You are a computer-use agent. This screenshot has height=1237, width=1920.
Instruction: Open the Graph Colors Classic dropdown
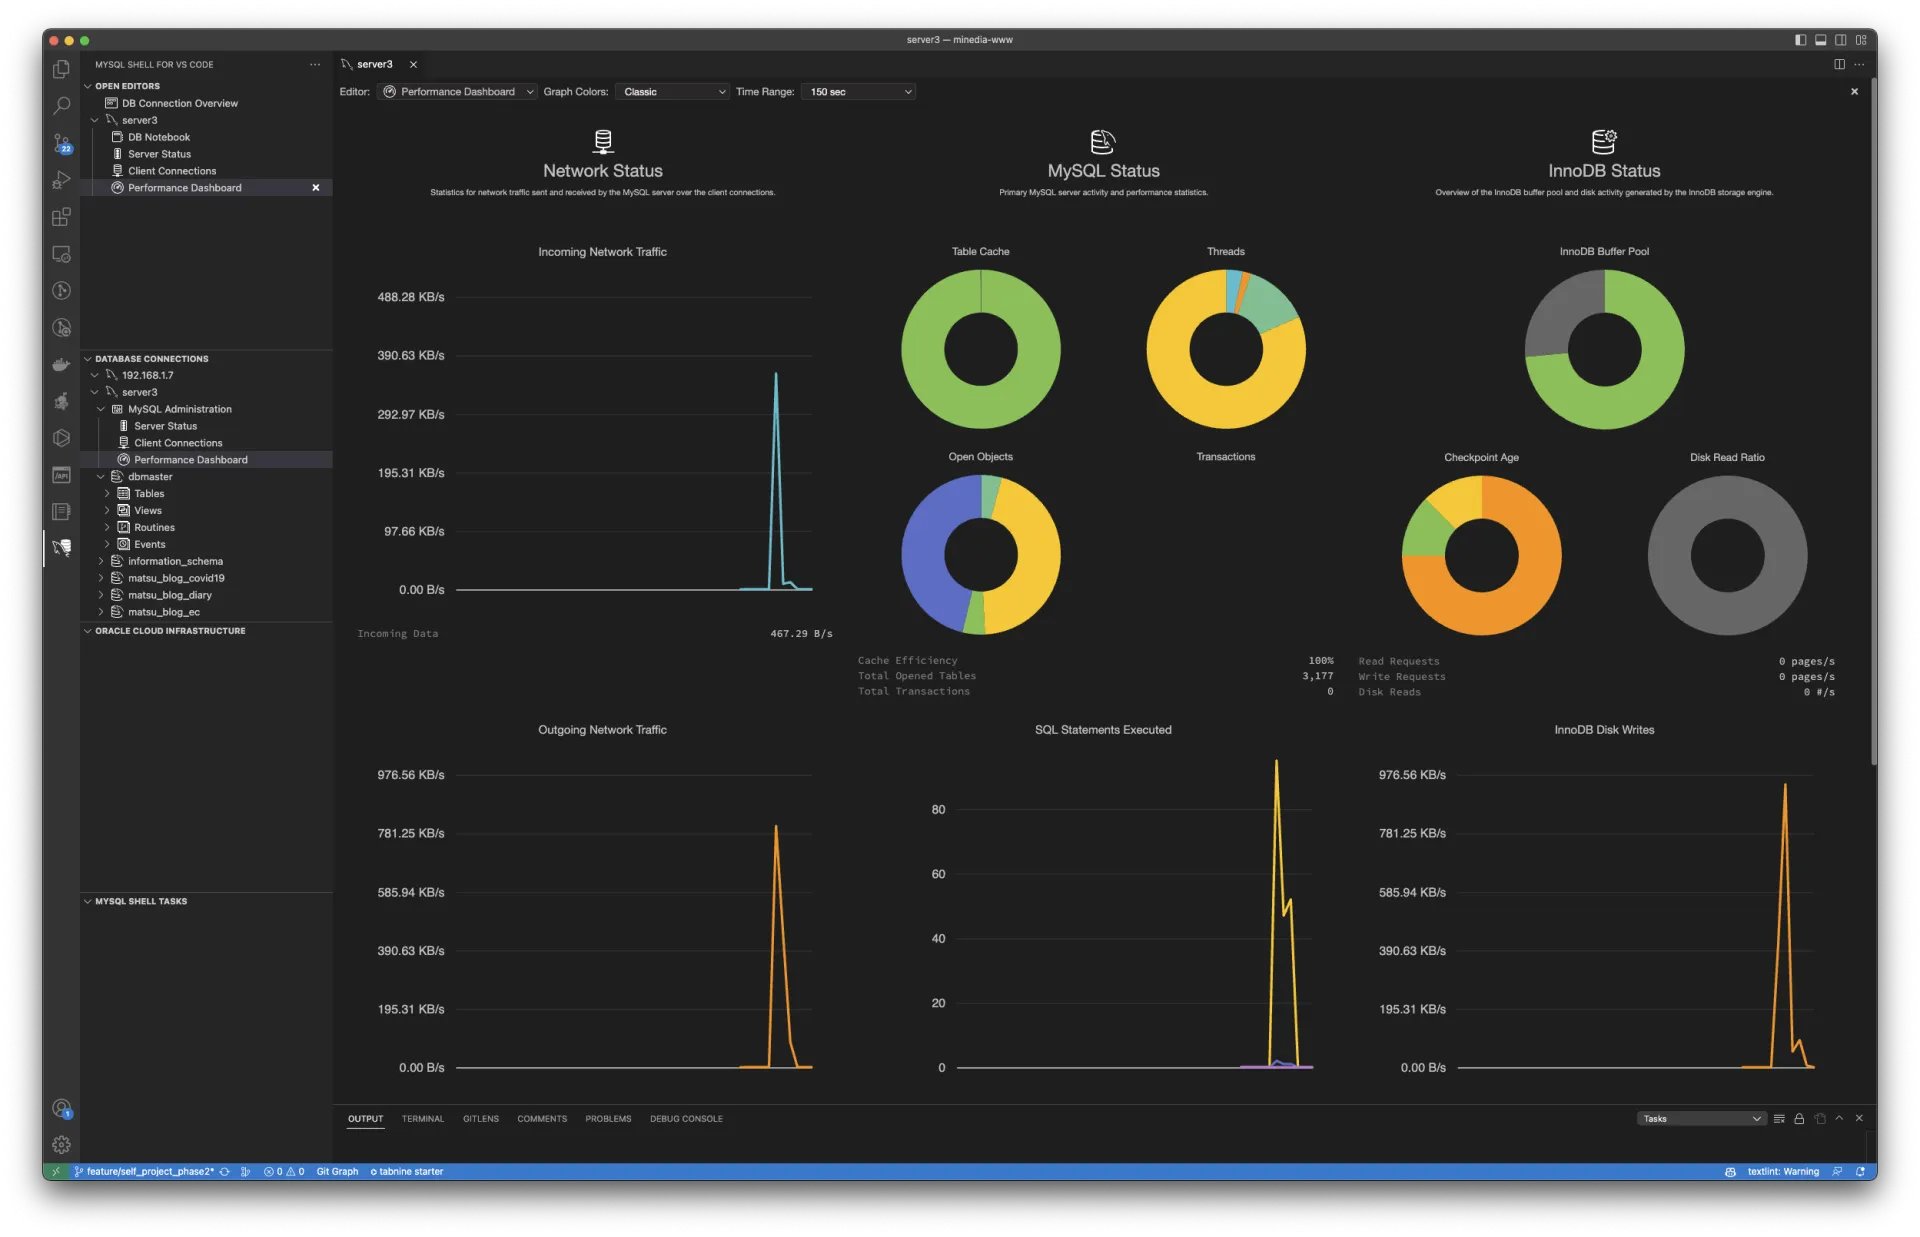[x=672, y=92]
